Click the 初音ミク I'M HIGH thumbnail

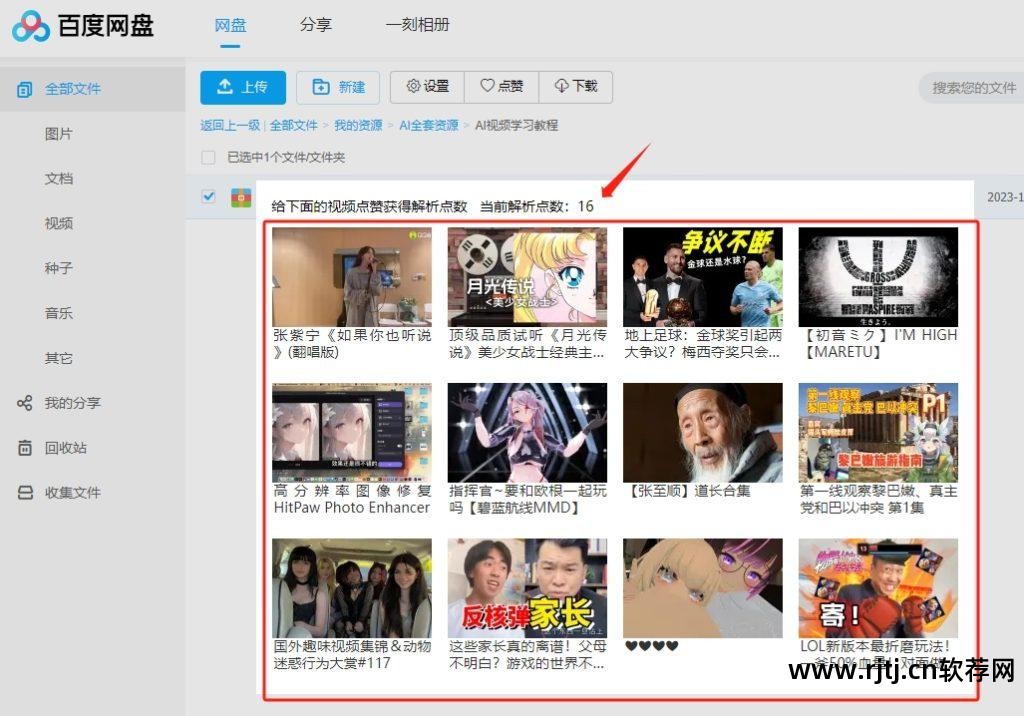click(x=878, y=277)
